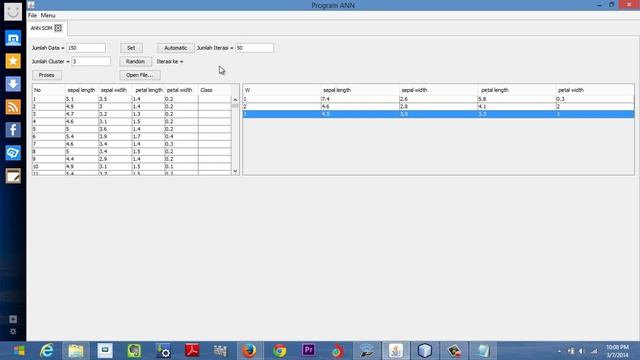Open the notepad icon in sidebar

click(x=13, y=176)
